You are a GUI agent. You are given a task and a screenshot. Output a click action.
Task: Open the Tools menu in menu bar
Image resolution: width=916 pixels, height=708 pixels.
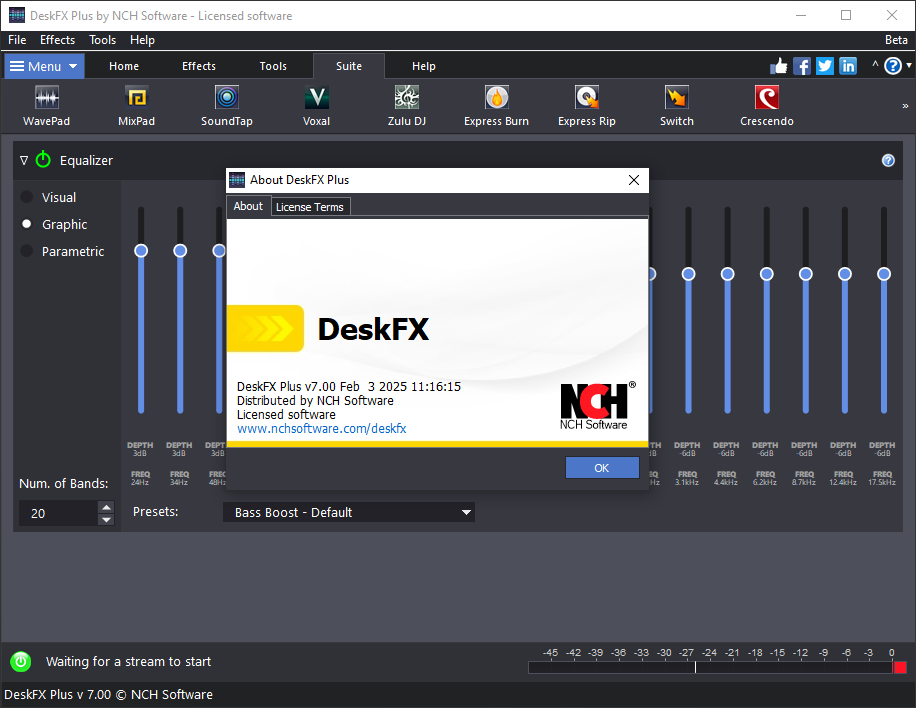pyautogui.click(x=102, y=40)
